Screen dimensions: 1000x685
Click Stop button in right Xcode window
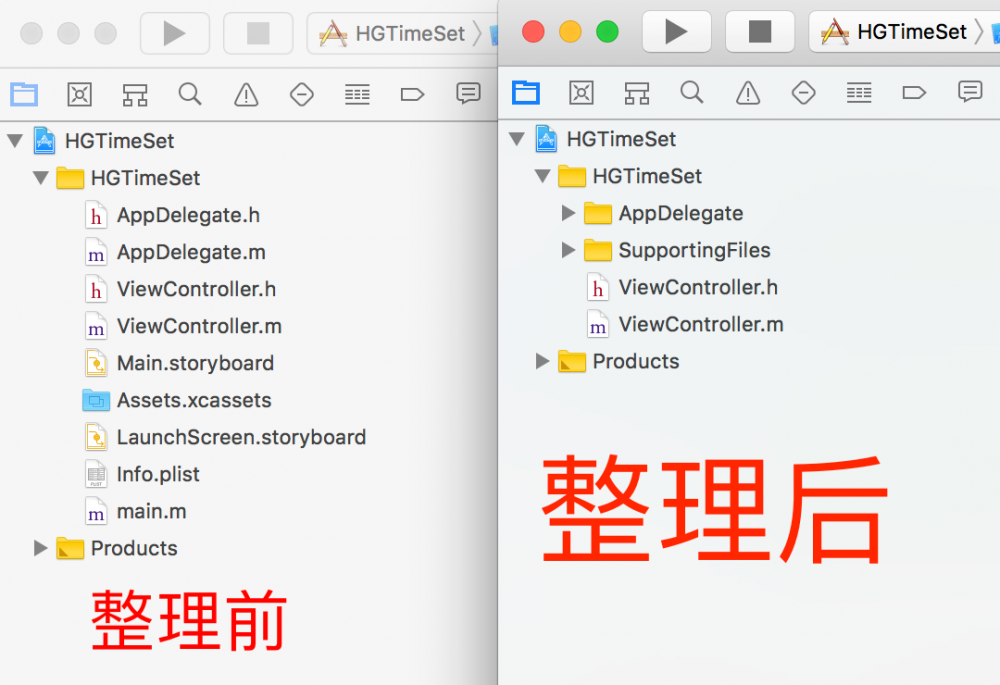(760, 31)
